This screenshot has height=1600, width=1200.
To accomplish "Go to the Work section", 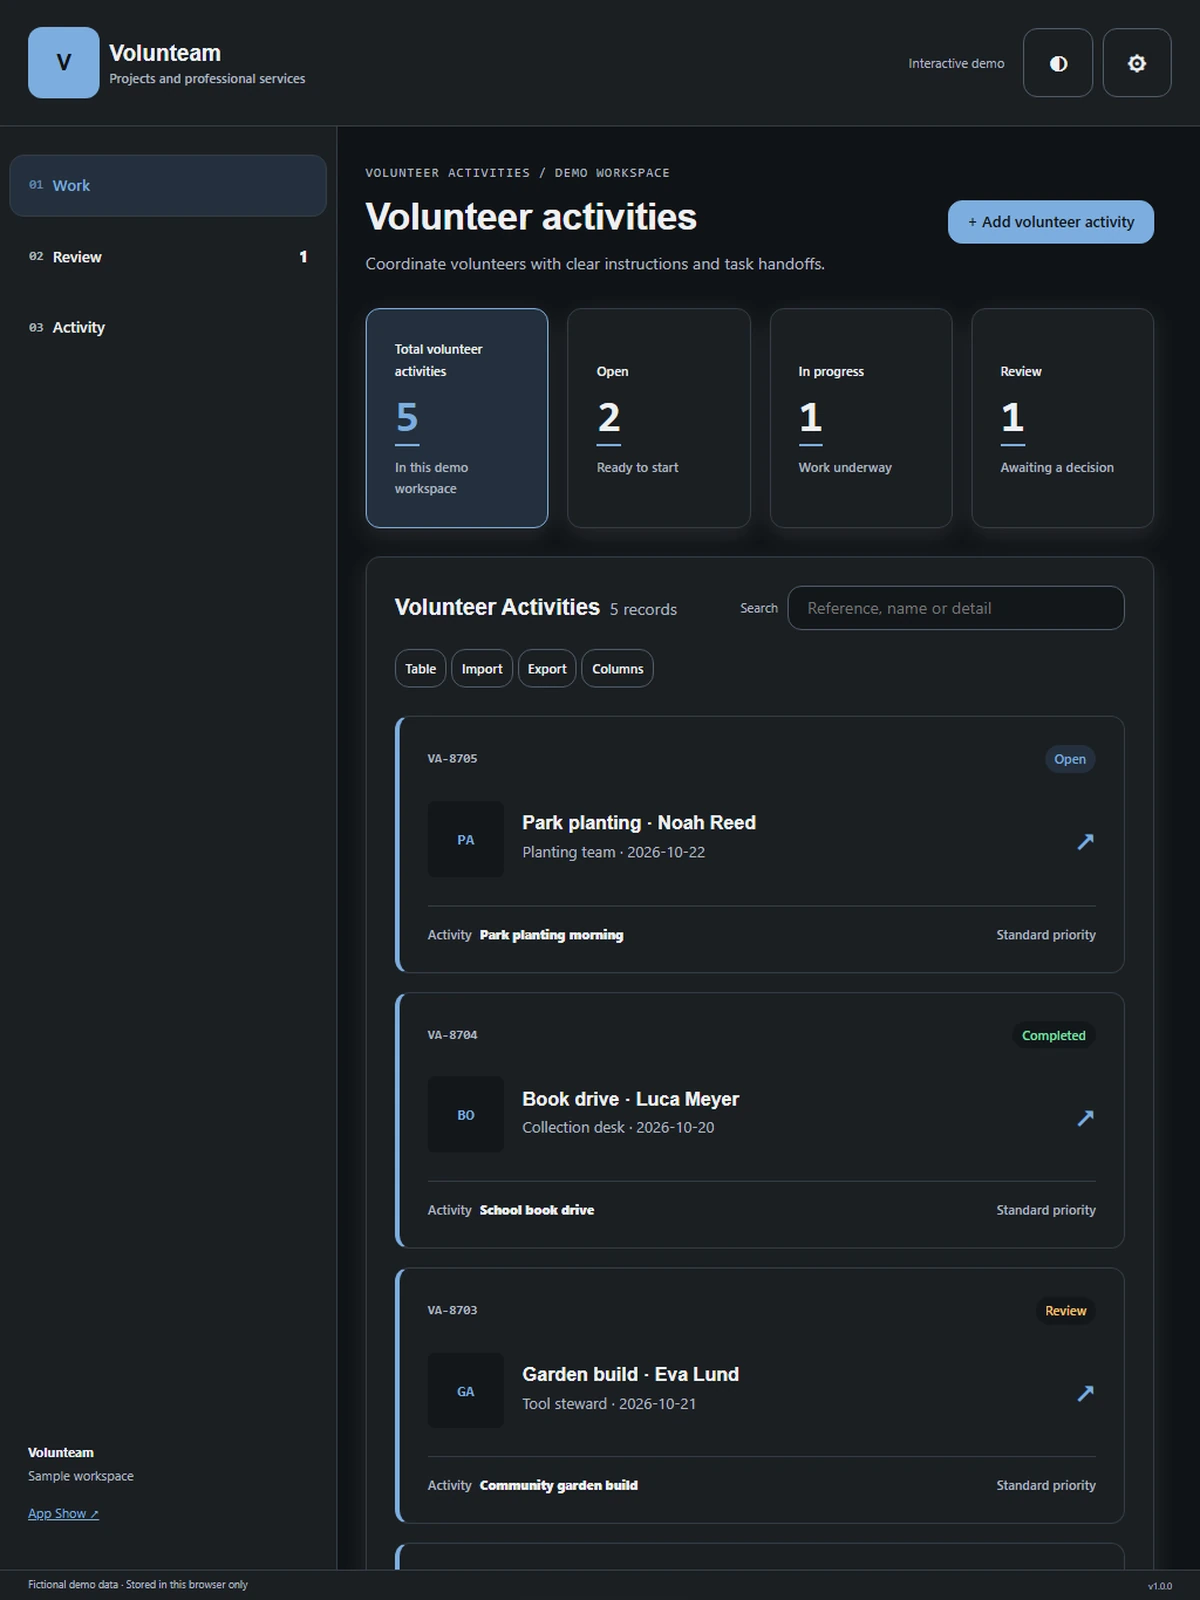I will point(168,185).
